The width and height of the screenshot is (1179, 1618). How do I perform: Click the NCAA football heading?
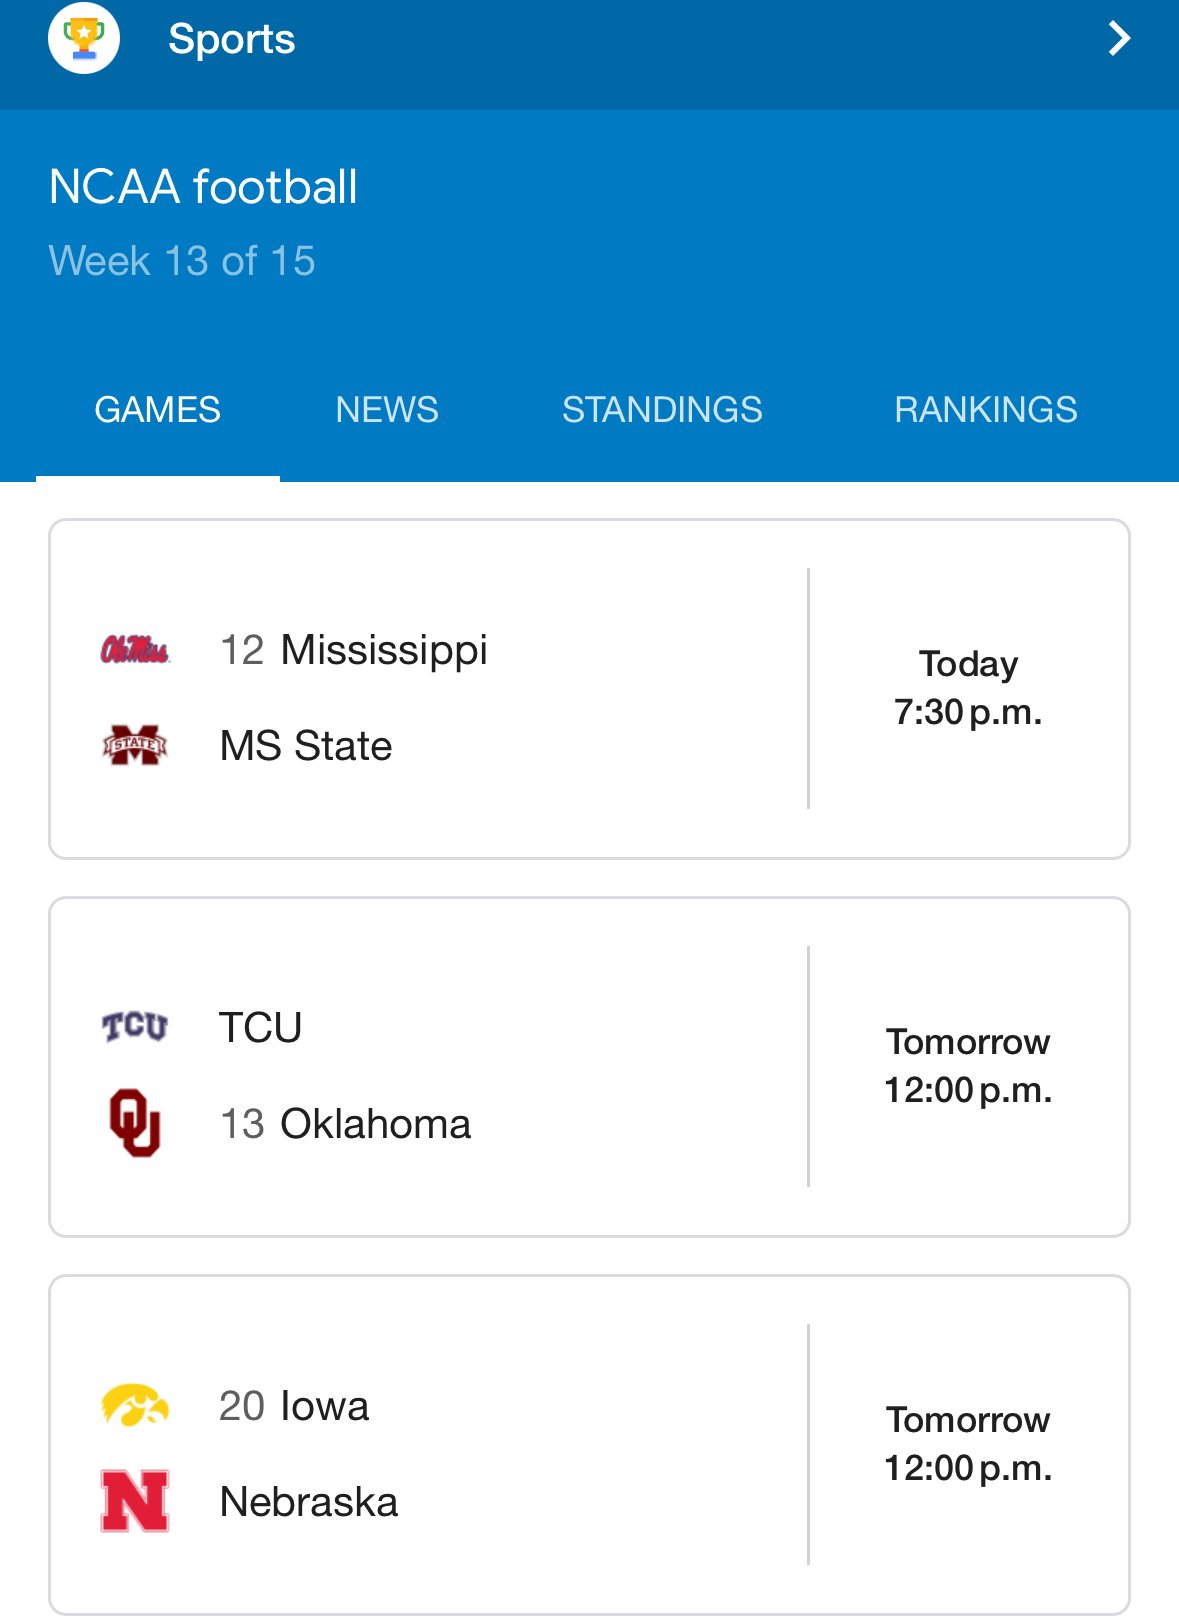(x=203, y=187)
